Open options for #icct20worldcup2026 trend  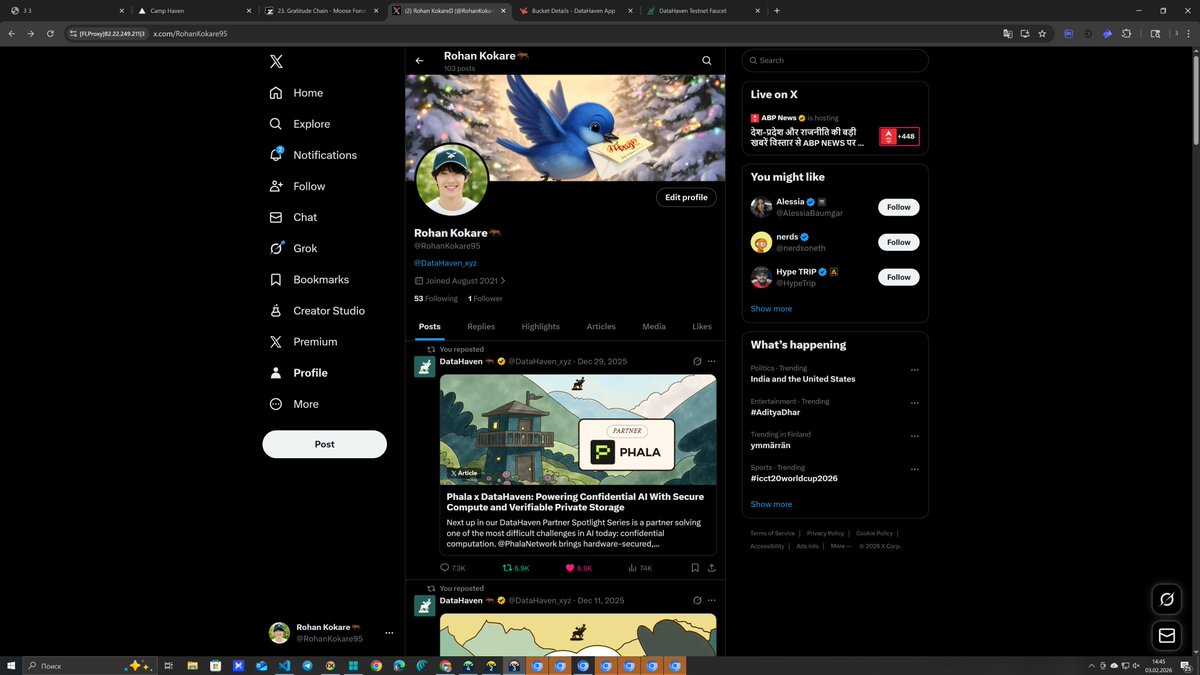(914, 469)
